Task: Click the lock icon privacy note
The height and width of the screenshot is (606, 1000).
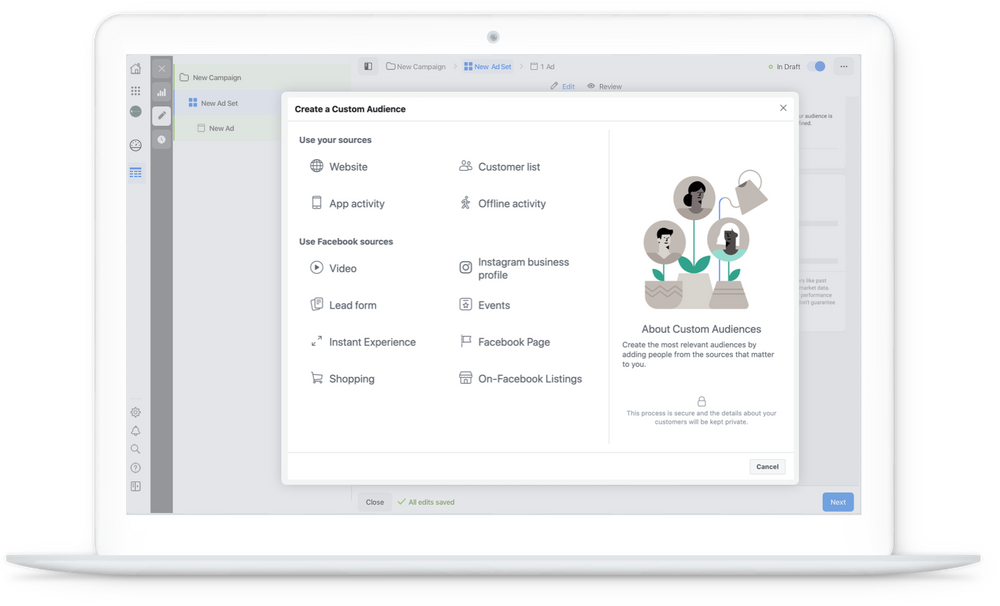Action: pos(702,401)
